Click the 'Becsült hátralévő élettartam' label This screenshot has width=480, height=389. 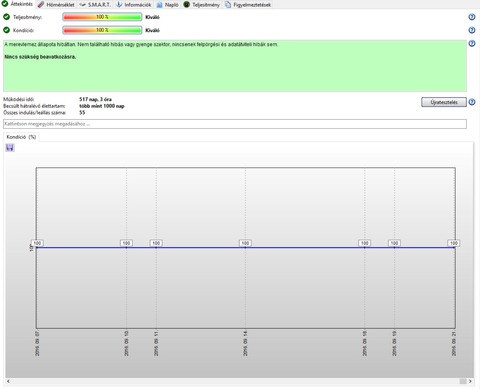pyautogui.click(x=34, y=106)
